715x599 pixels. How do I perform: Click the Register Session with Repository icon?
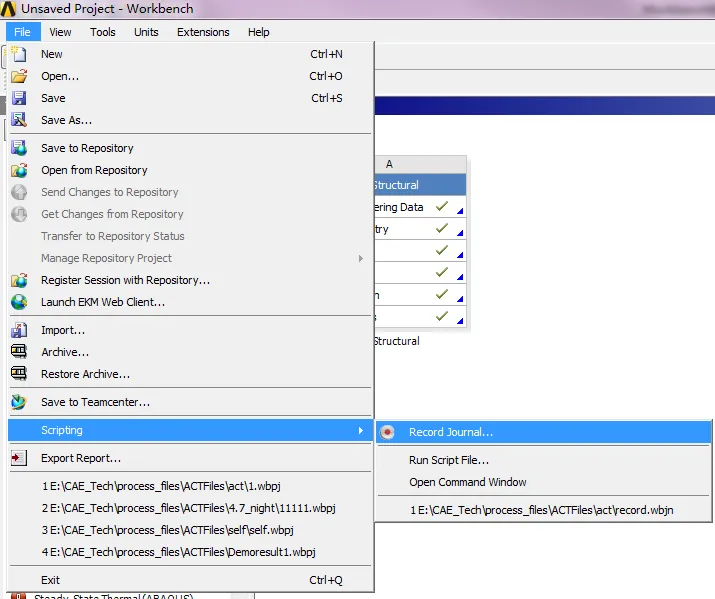click(19, 280)
